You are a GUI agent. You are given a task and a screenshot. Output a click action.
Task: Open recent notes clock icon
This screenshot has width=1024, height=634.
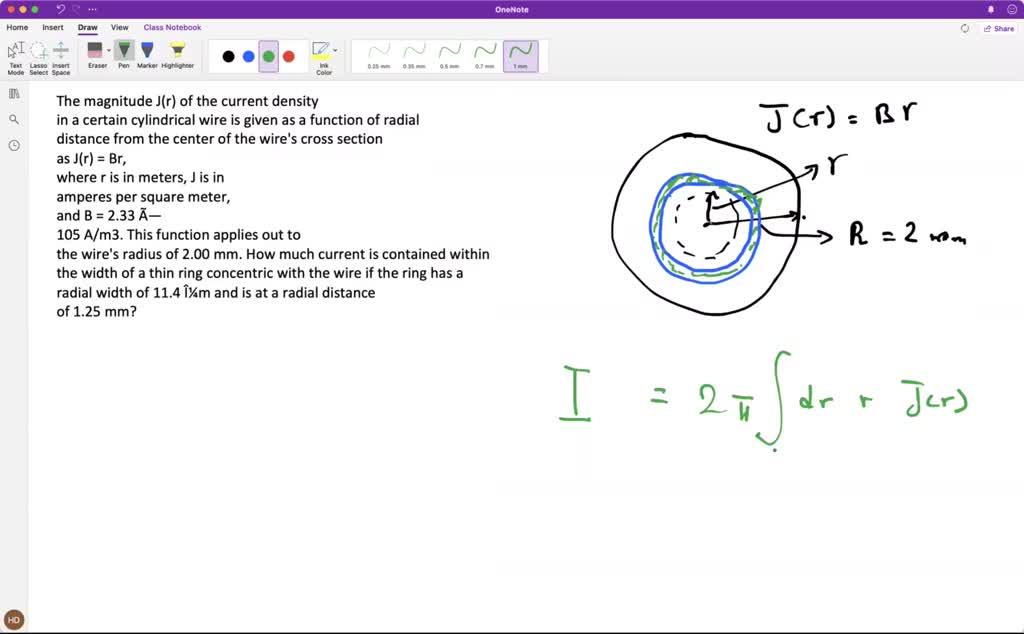pos(14,146)
